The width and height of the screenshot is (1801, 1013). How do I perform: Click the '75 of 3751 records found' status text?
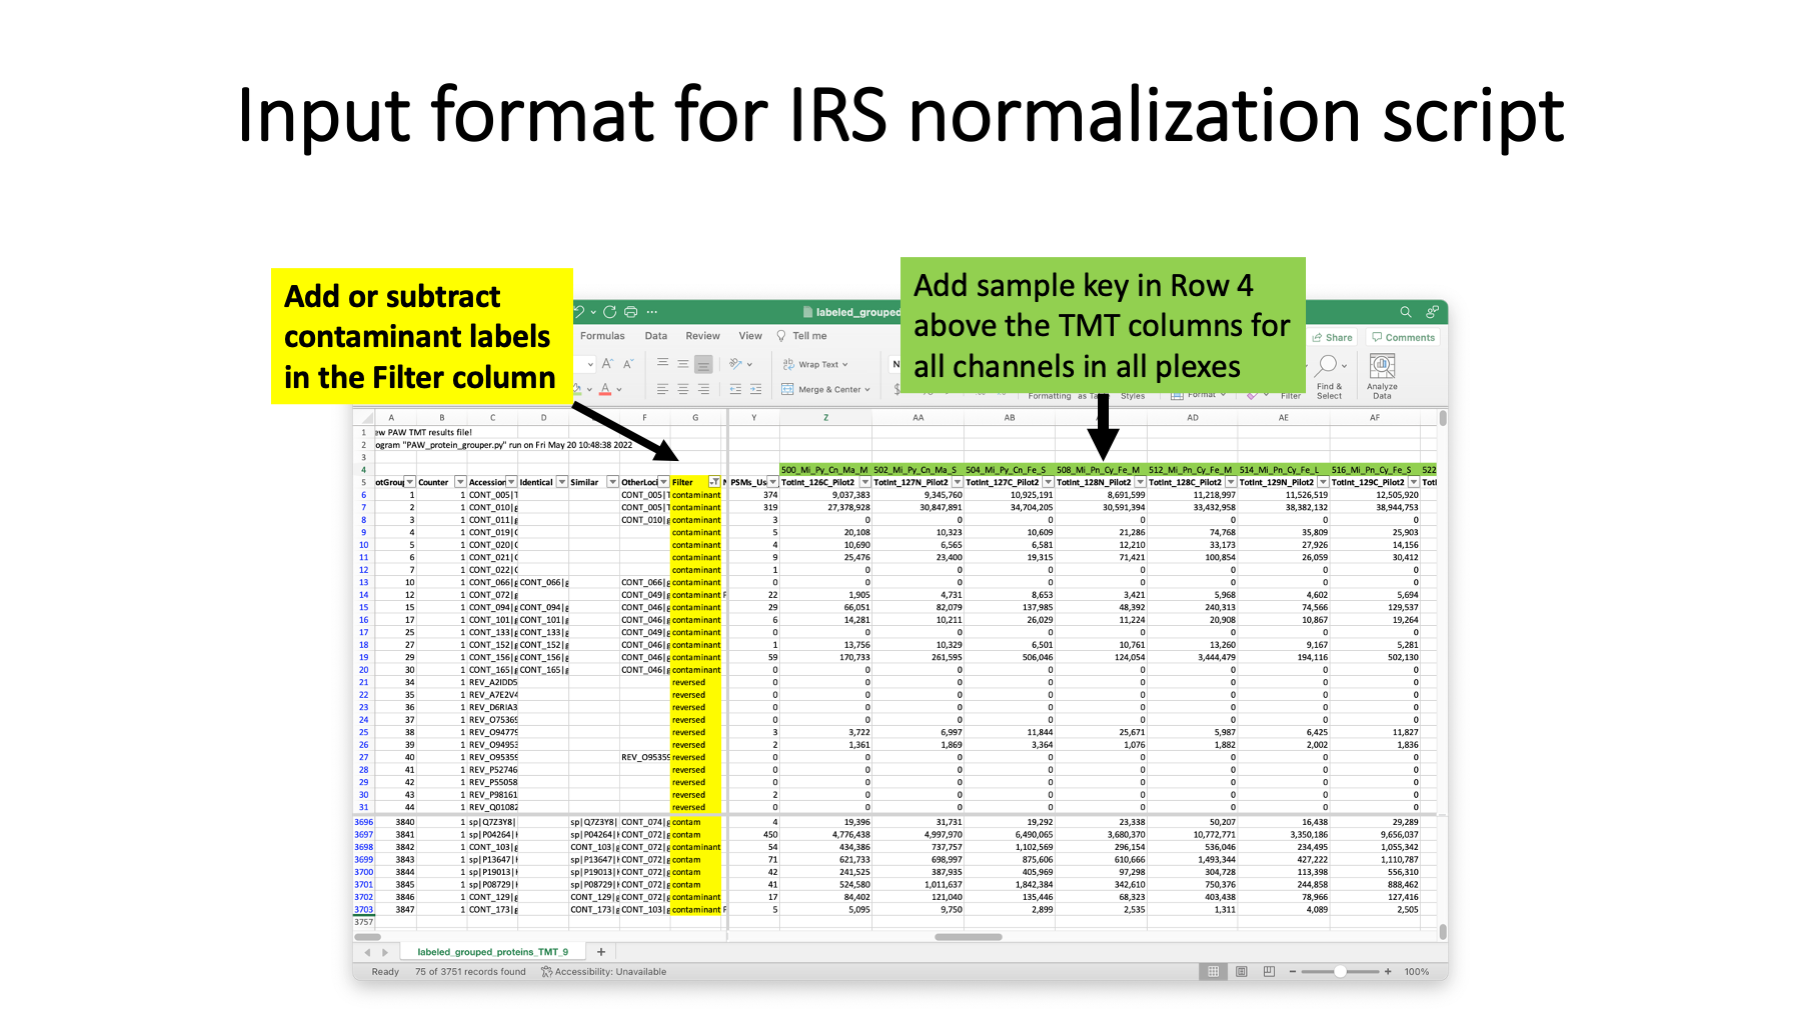tap(470, 972)
